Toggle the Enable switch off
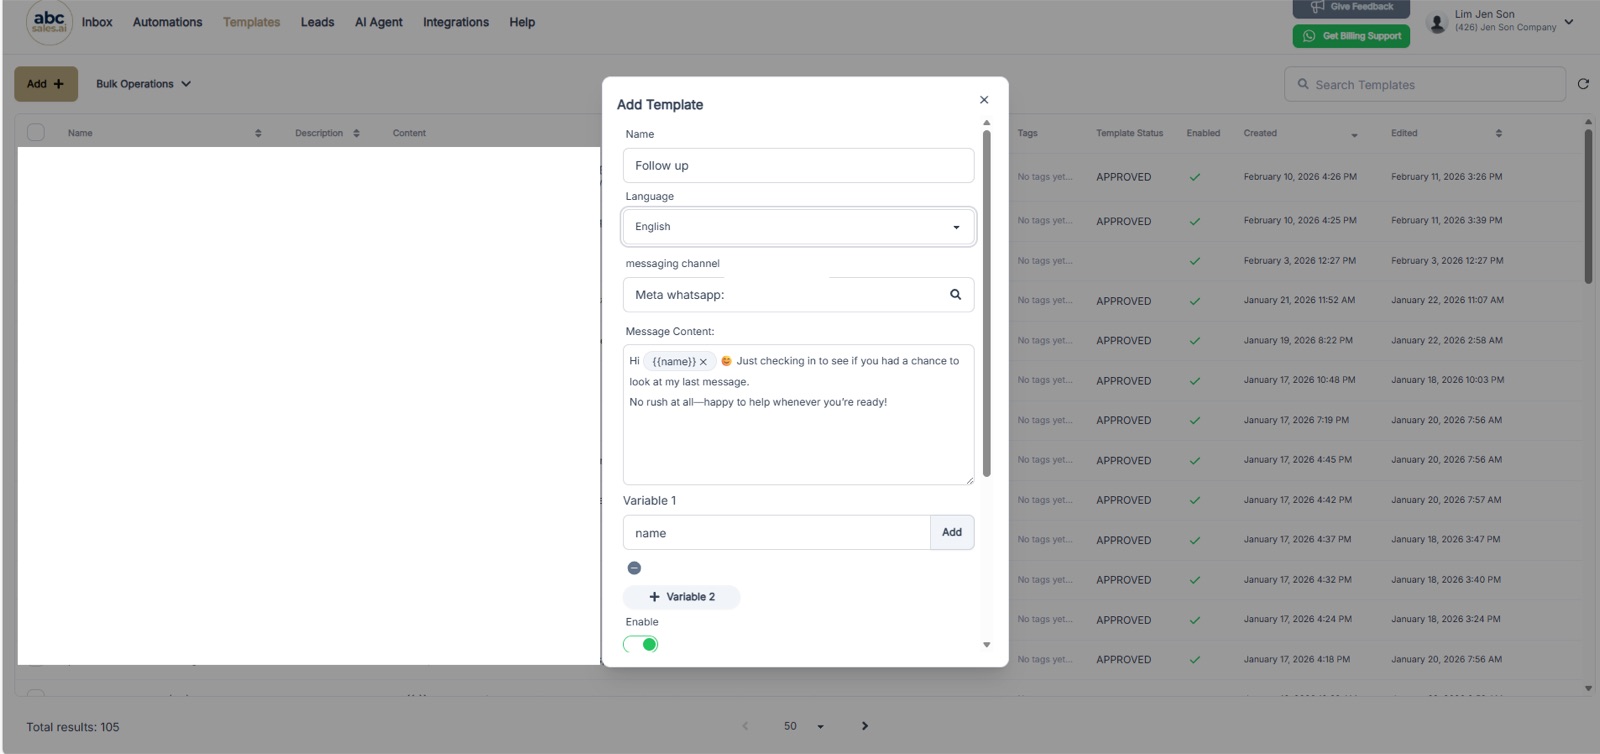Image resolution: width=1600 pixels, height=754 pixels. tap(641, 644)
